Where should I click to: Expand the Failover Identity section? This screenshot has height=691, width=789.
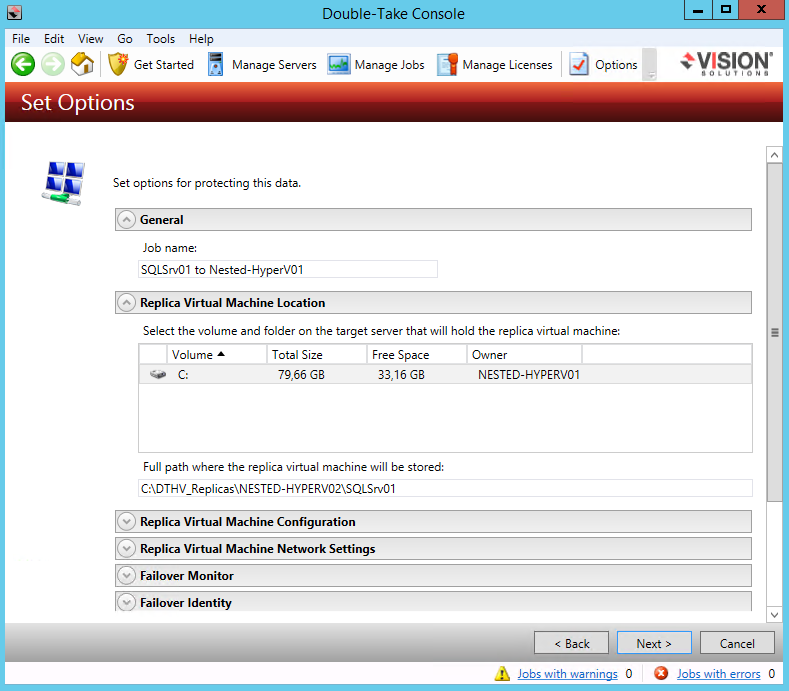click(x=126, y=602)
